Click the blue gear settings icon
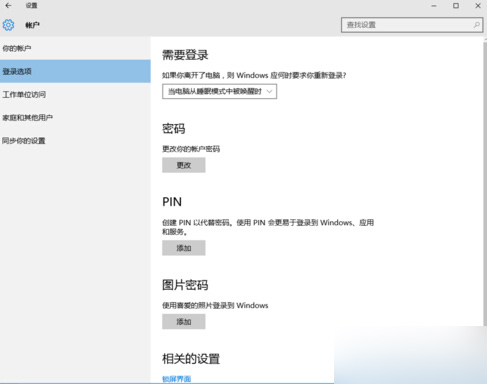The image size is (487, 384). click(8, 25)
